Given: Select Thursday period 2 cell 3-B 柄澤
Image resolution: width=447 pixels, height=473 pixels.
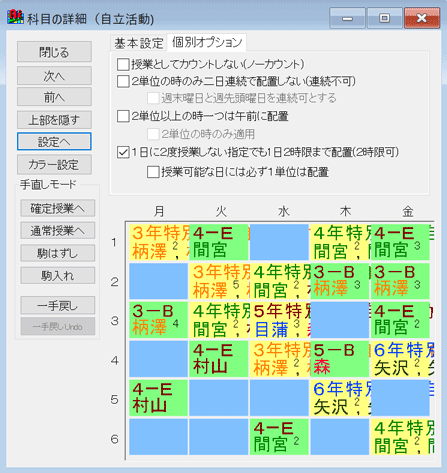Looking at the screenshot, I should click(x=340, y=281).
